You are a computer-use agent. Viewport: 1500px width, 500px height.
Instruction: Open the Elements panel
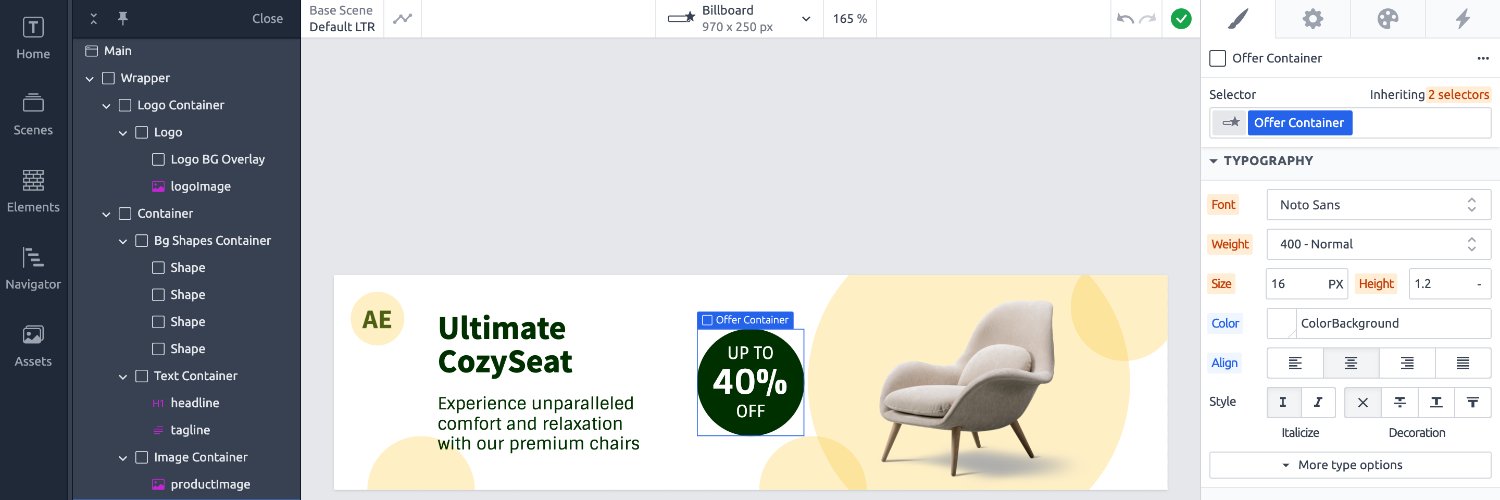pyautogui.click(x=33, y=192)
